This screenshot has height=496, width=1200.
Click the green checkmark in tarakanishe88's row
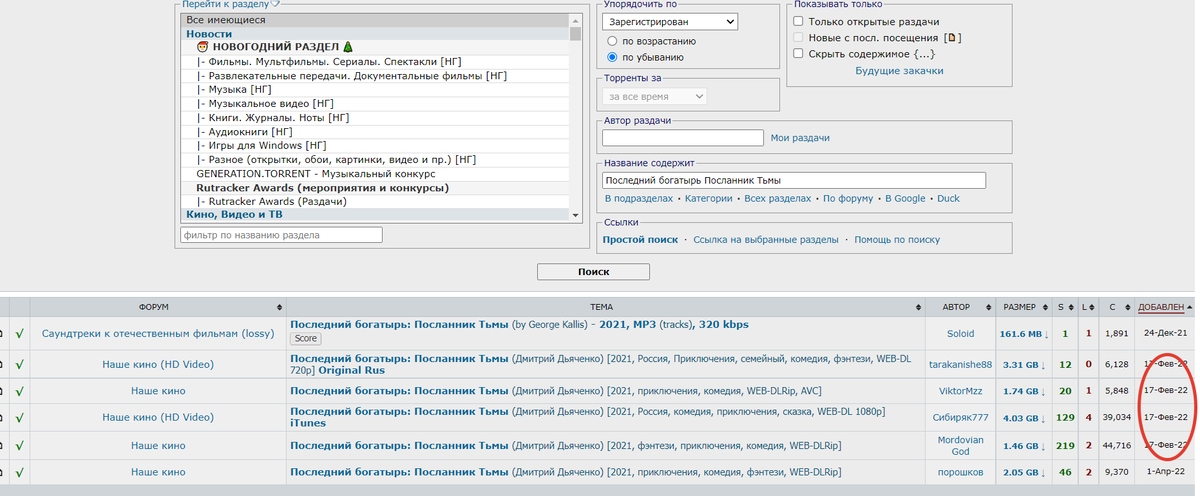19,364
